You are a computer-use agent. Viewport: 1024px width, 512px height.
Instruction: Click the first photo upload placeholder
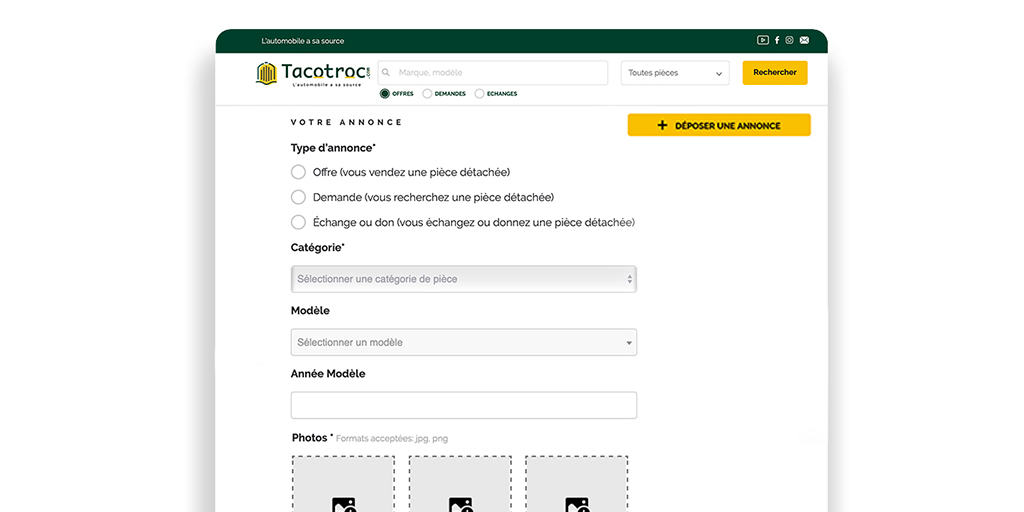pos(344,484)
